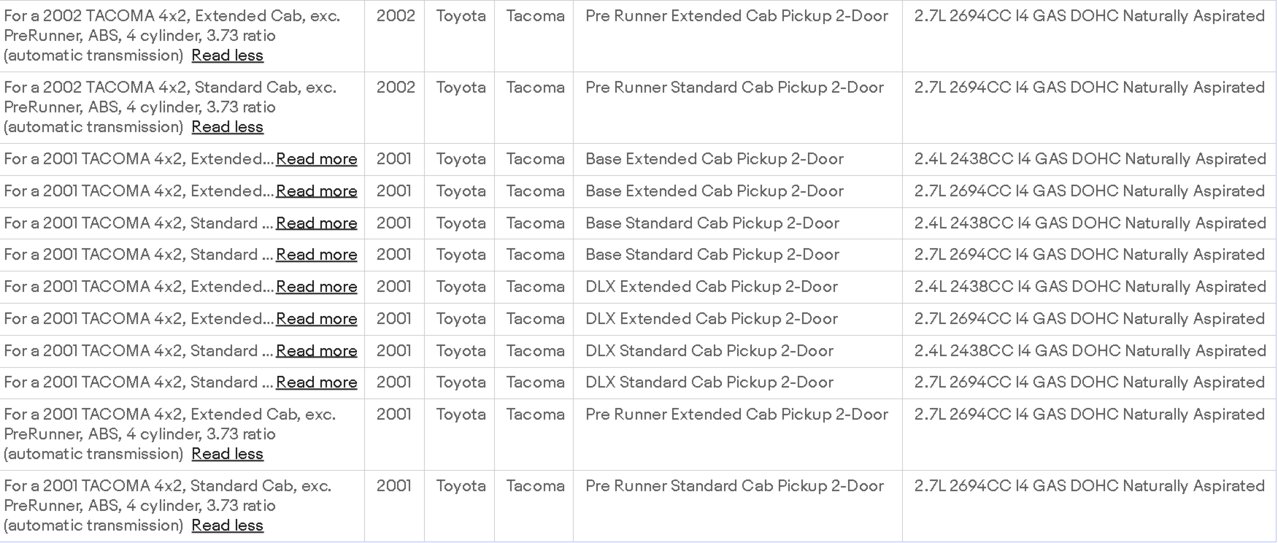Collapse notes for 2002 Pre Runner Standard Cab

227,127
